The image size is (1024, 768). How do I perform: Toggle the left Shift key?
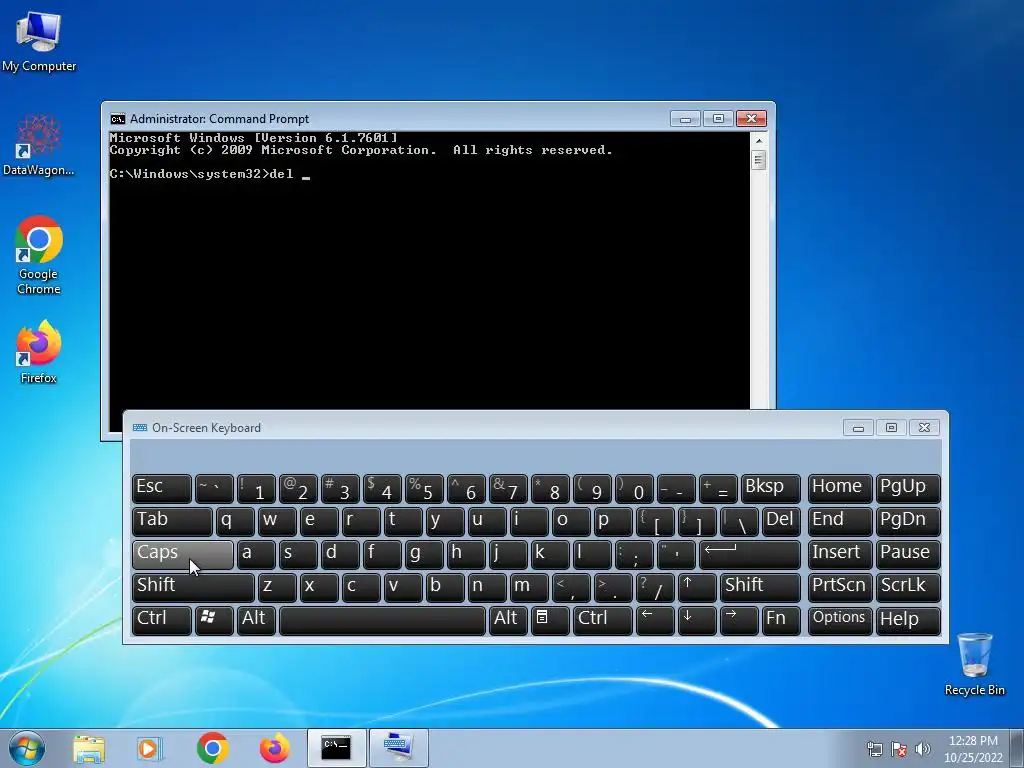(193, 587)
